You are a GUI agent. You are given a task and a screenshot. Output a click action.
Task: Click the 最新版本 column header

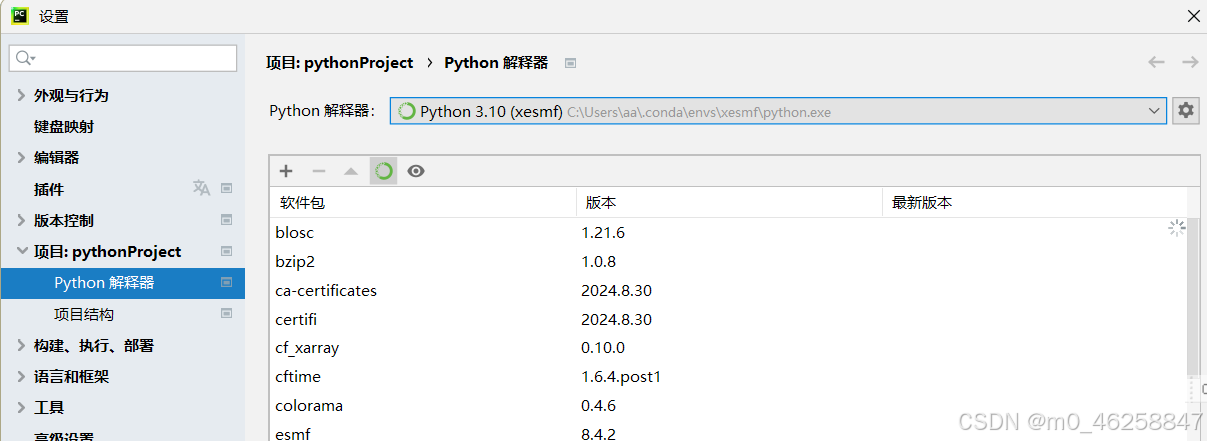(x=1034, y=202)
